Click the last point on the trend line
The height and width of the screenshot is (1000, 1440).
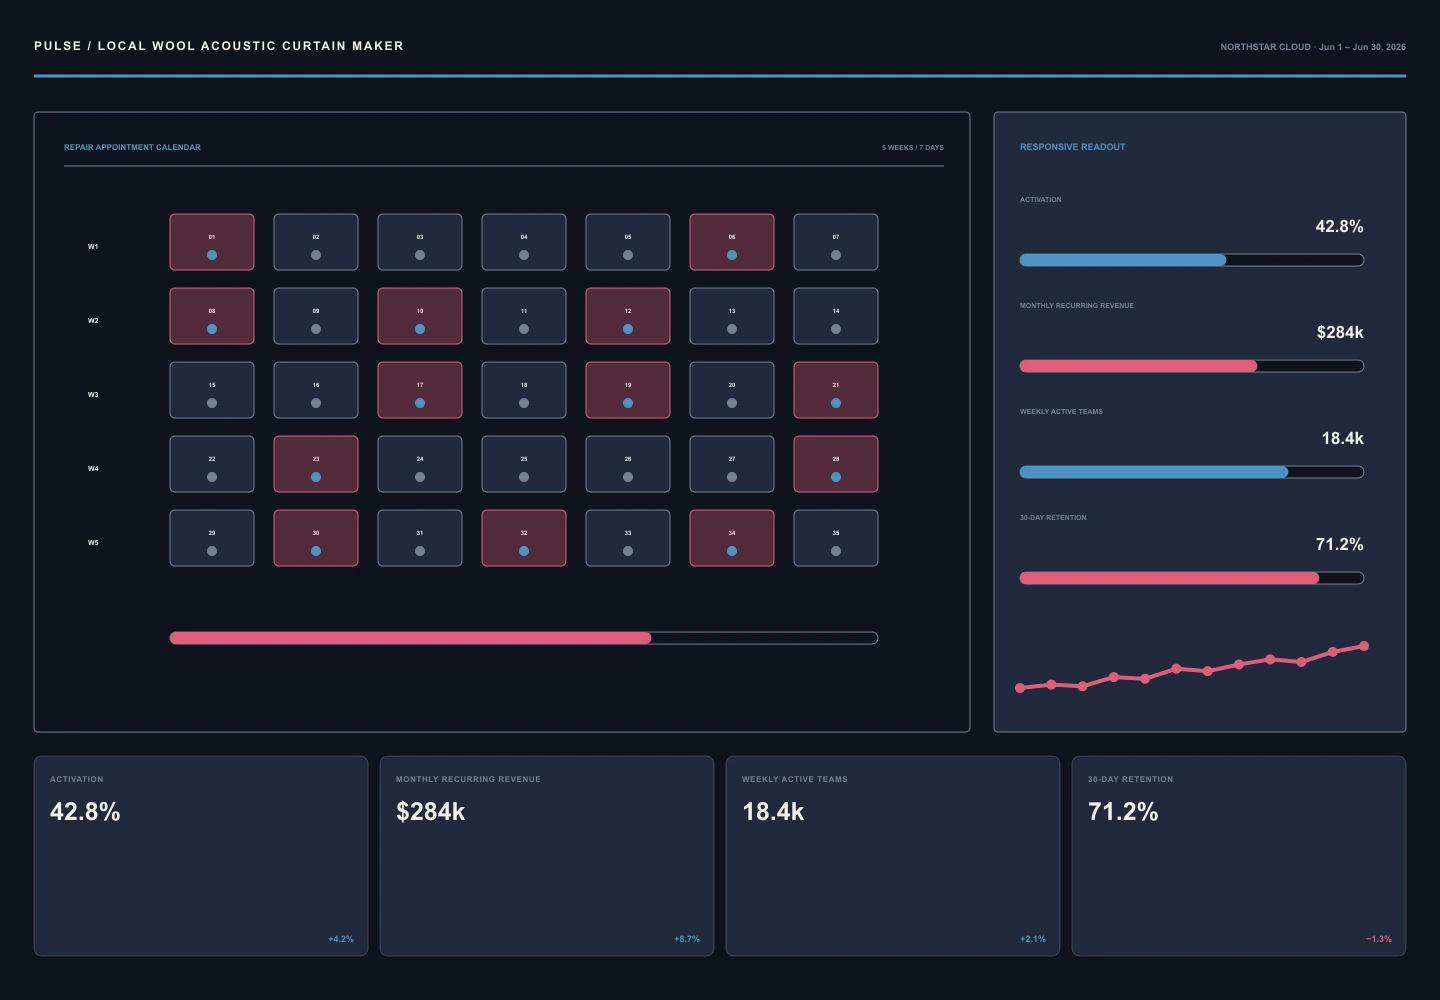(x=1364, y=646)
